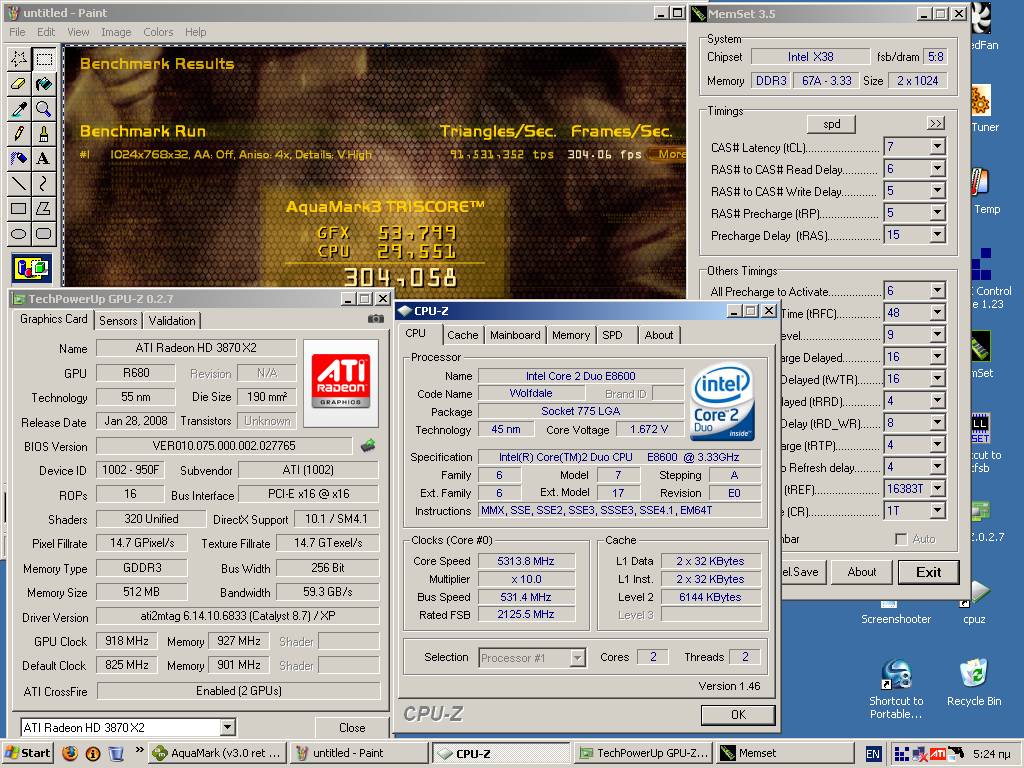Image resolution: width=1024 pixels, height=768 pixels.
Task: Click the GPU-Z screenshot camera icon
Action: (376, 319)
